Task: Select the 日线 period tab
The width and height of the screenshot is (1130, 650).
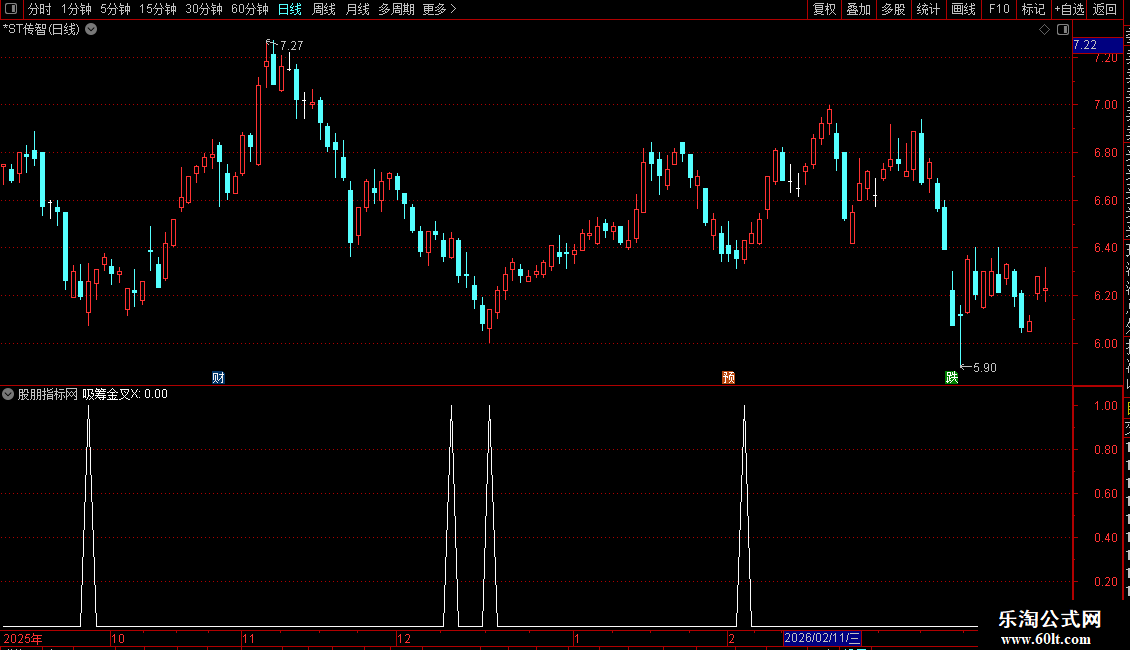Action: click(290, 9)
